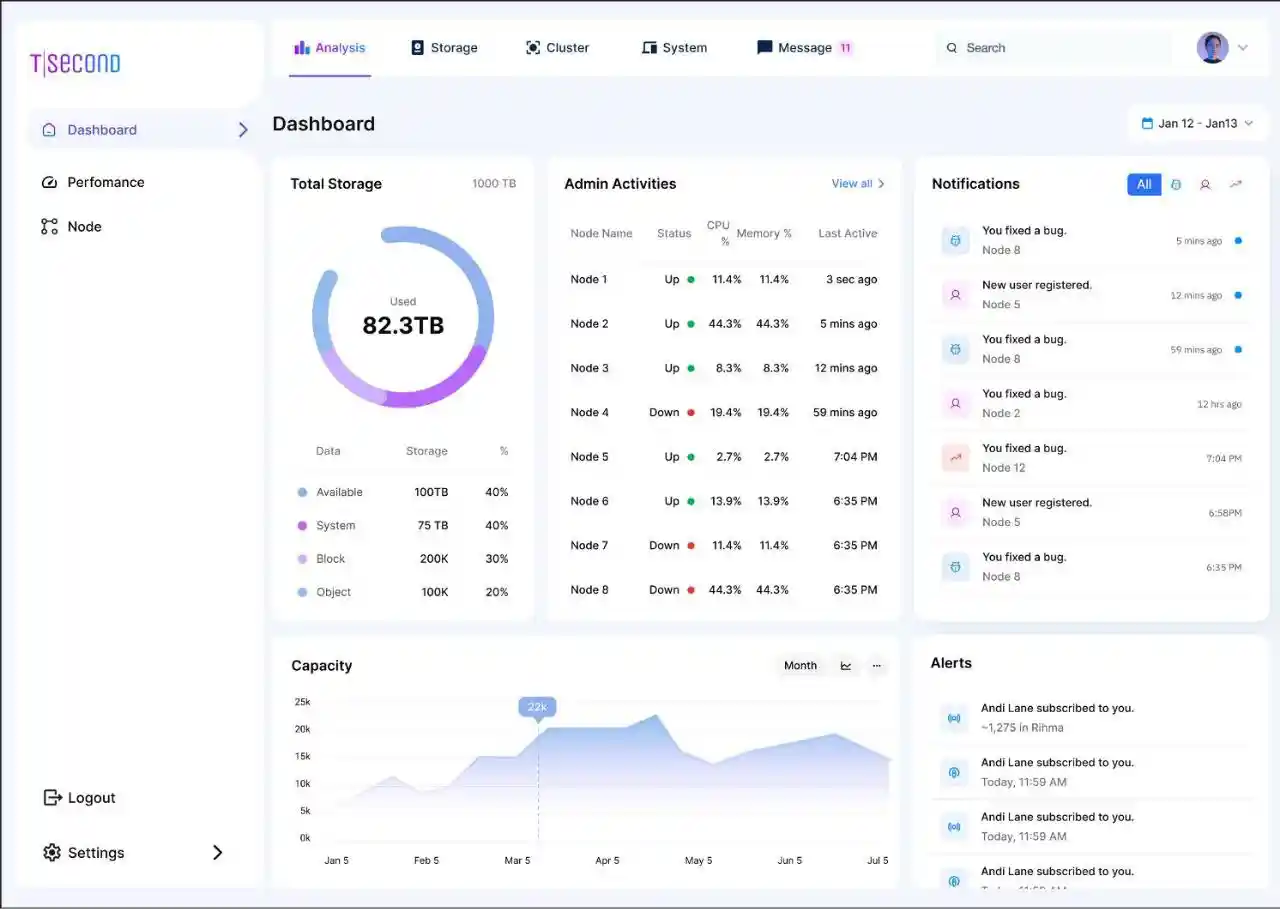Image resolution: width=1280 pixels, height=909 pixels.
Task: Click the bug icon beside Node 8, 5 mins ago
Action: [956, 240]
